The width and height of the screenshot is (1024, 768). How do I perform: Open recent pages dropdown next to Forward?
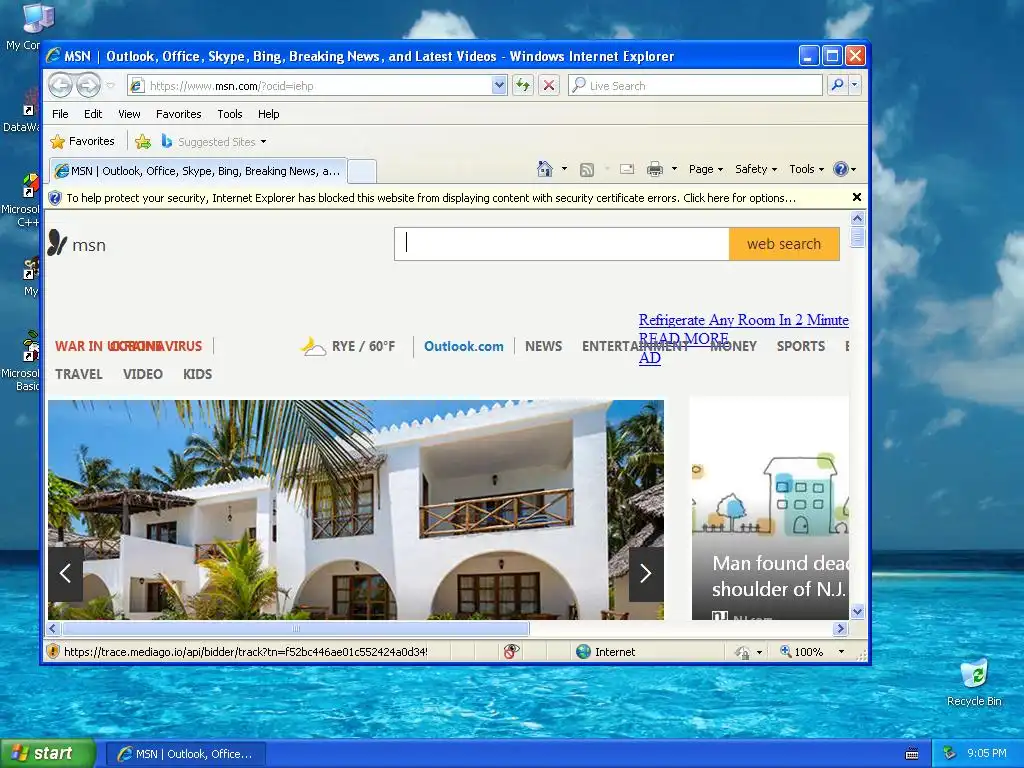click(x=110, y=86)
